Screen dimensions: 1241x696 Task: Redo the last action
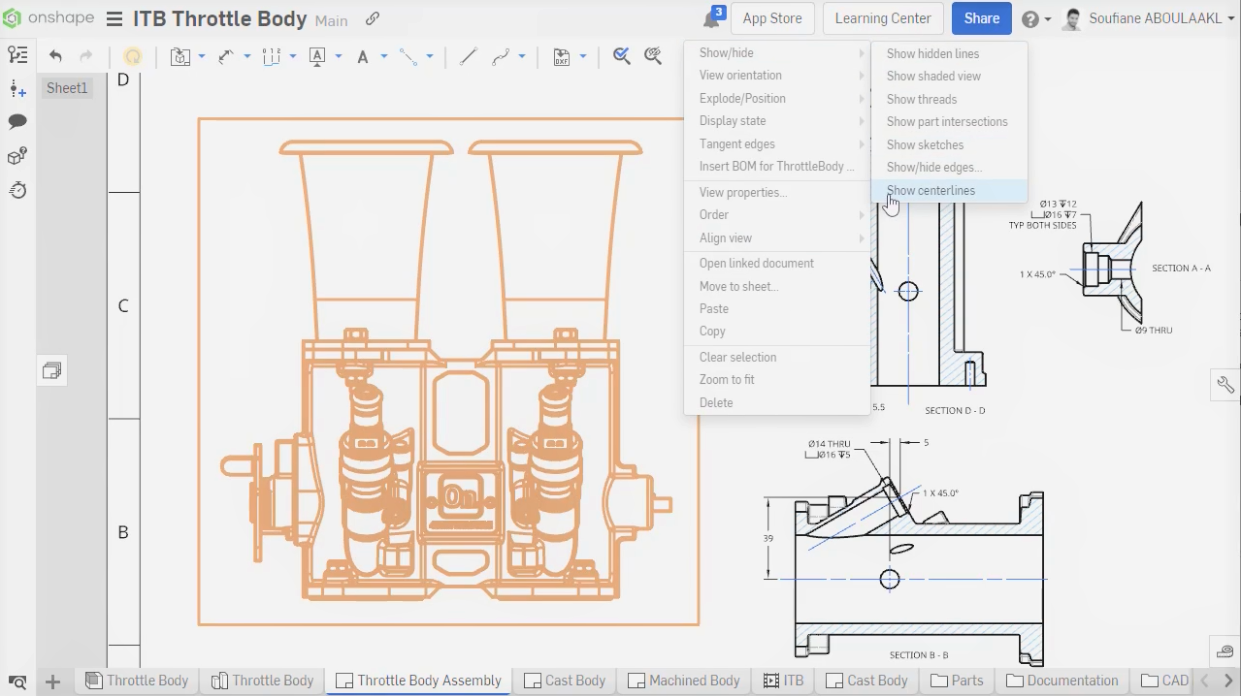click(x=86, y=57)
